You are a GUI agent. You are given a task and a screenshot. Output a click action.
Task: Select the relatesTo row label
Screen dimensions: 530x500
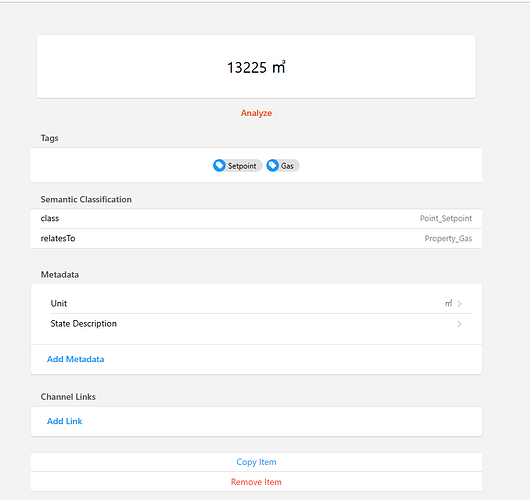58,238
